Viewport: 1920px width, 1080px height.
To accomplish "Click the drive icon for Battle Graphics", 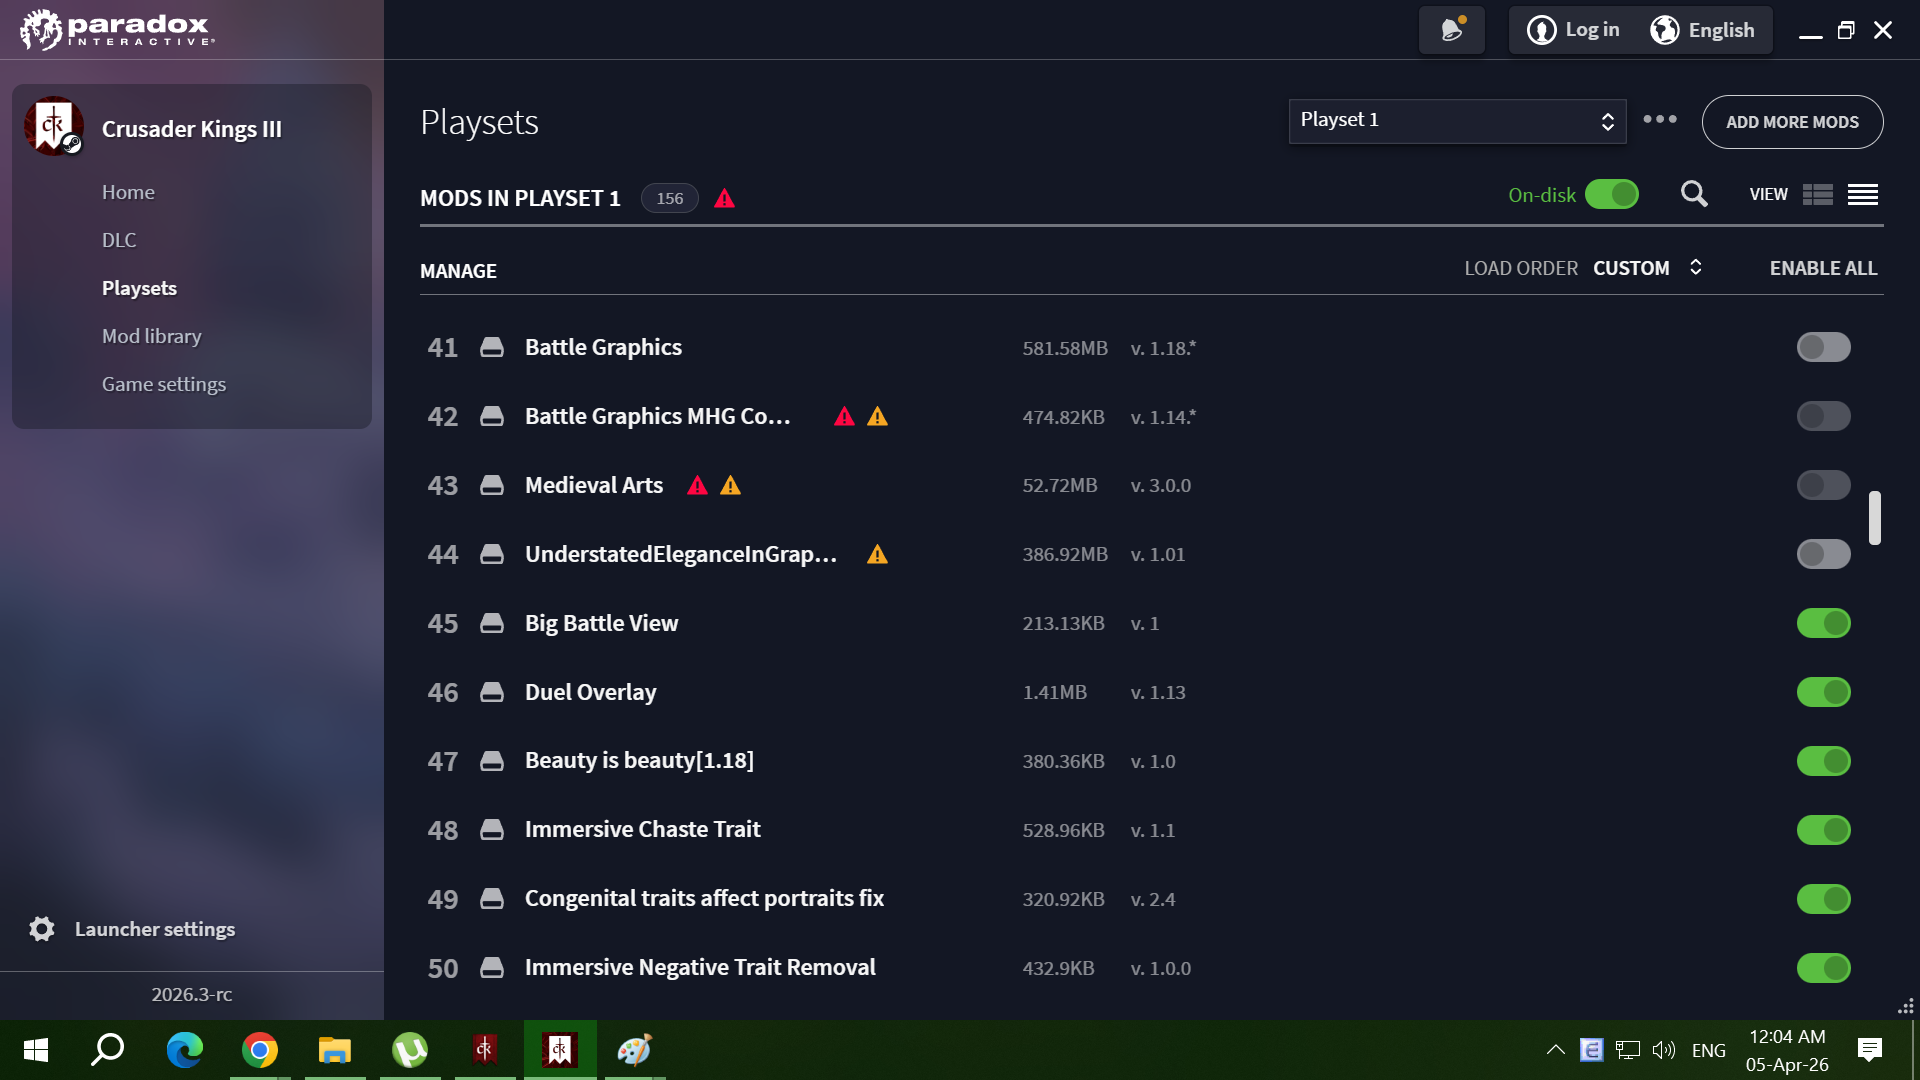I will pyautogui.click(x=492, y=348).
